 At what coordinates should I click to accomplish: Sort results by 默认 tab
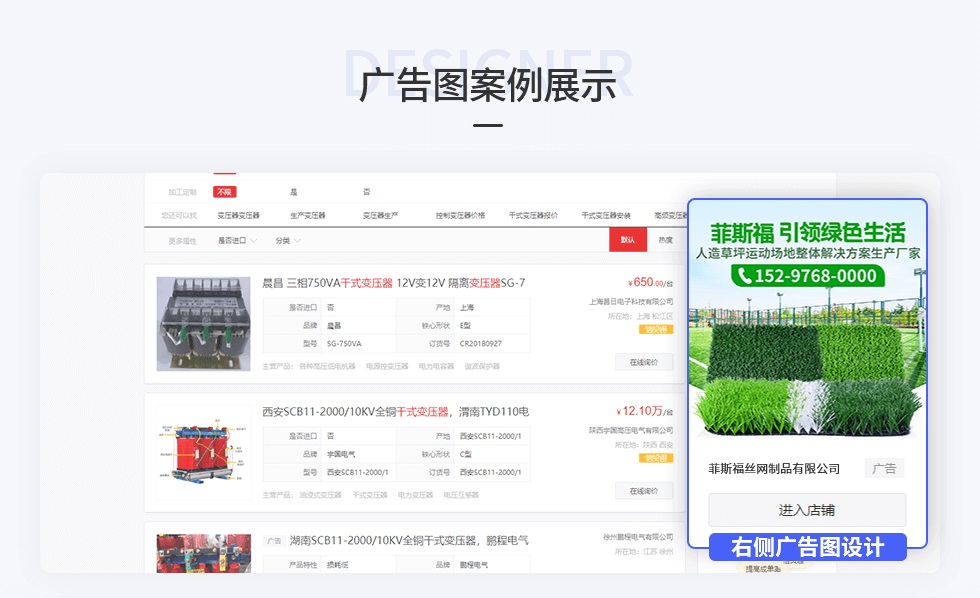(x=628, y=240)
